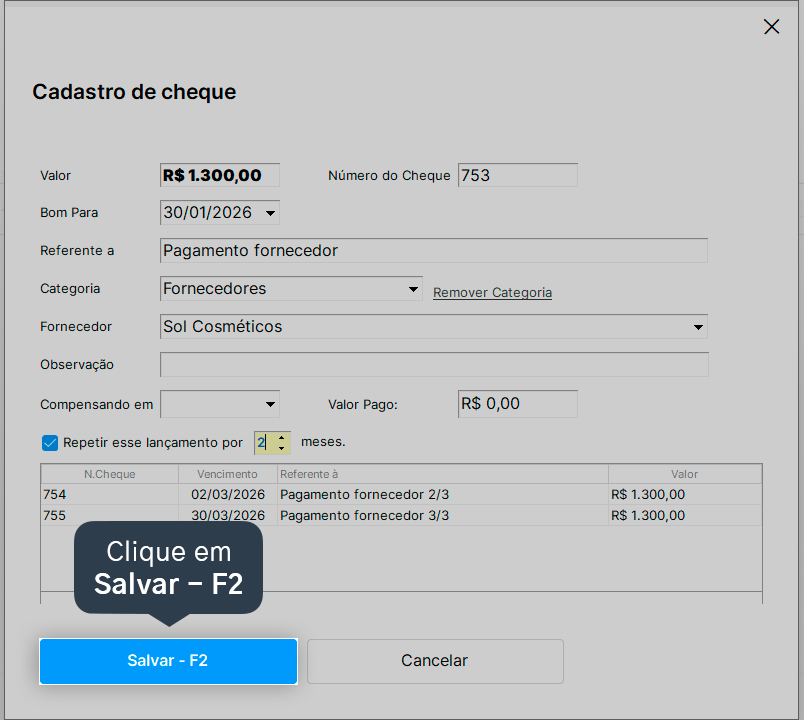Screen dimensions: 804x720
Task: Increase the months repeat spinner value
Action: click(x=282, y=438)
